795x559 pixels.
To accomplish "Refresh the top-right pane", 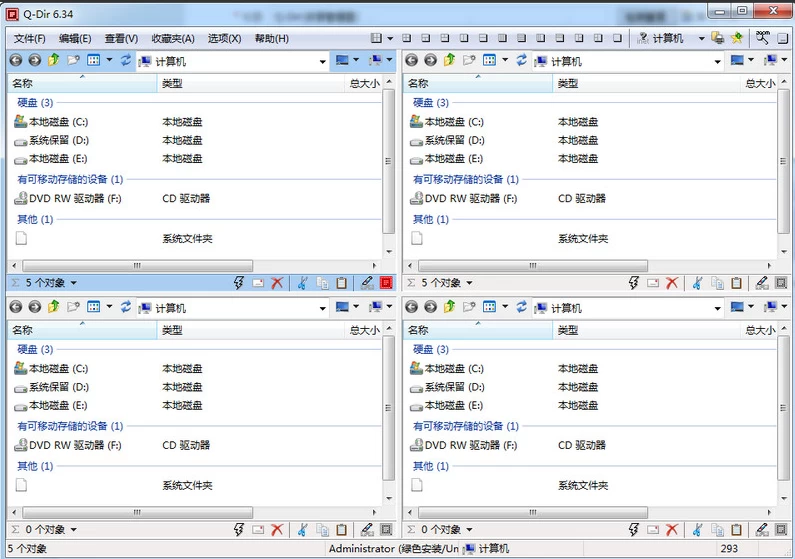I will coord(522,61).
